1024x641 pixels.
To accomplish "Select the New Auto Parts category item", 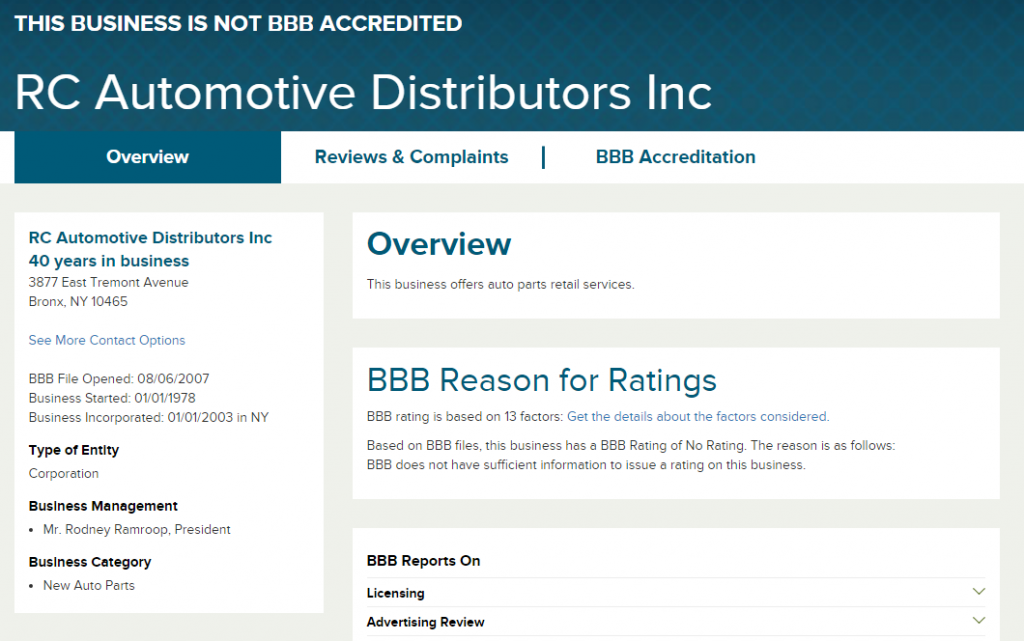I will pos(88,585).
